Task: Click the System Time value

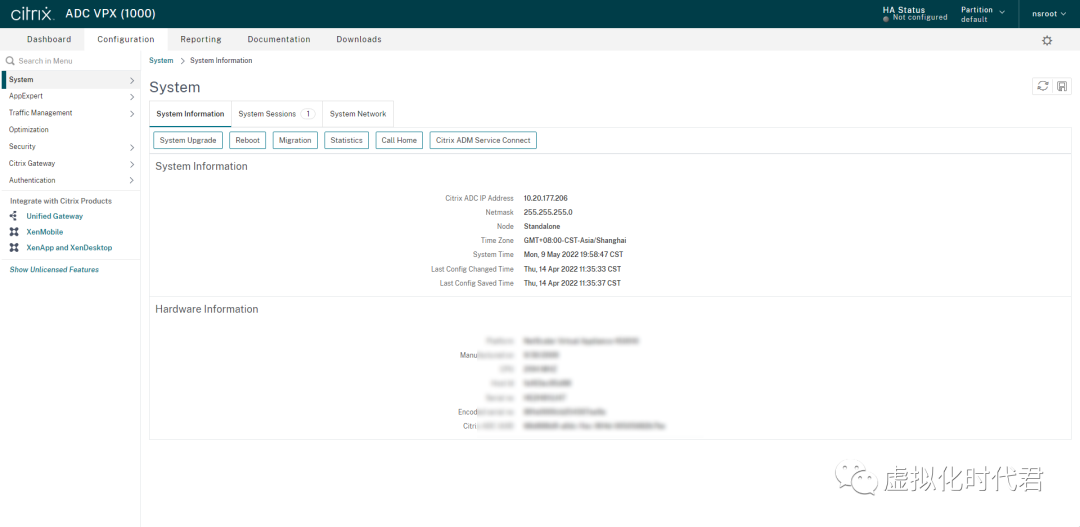Action: click(x=573, y=255)
